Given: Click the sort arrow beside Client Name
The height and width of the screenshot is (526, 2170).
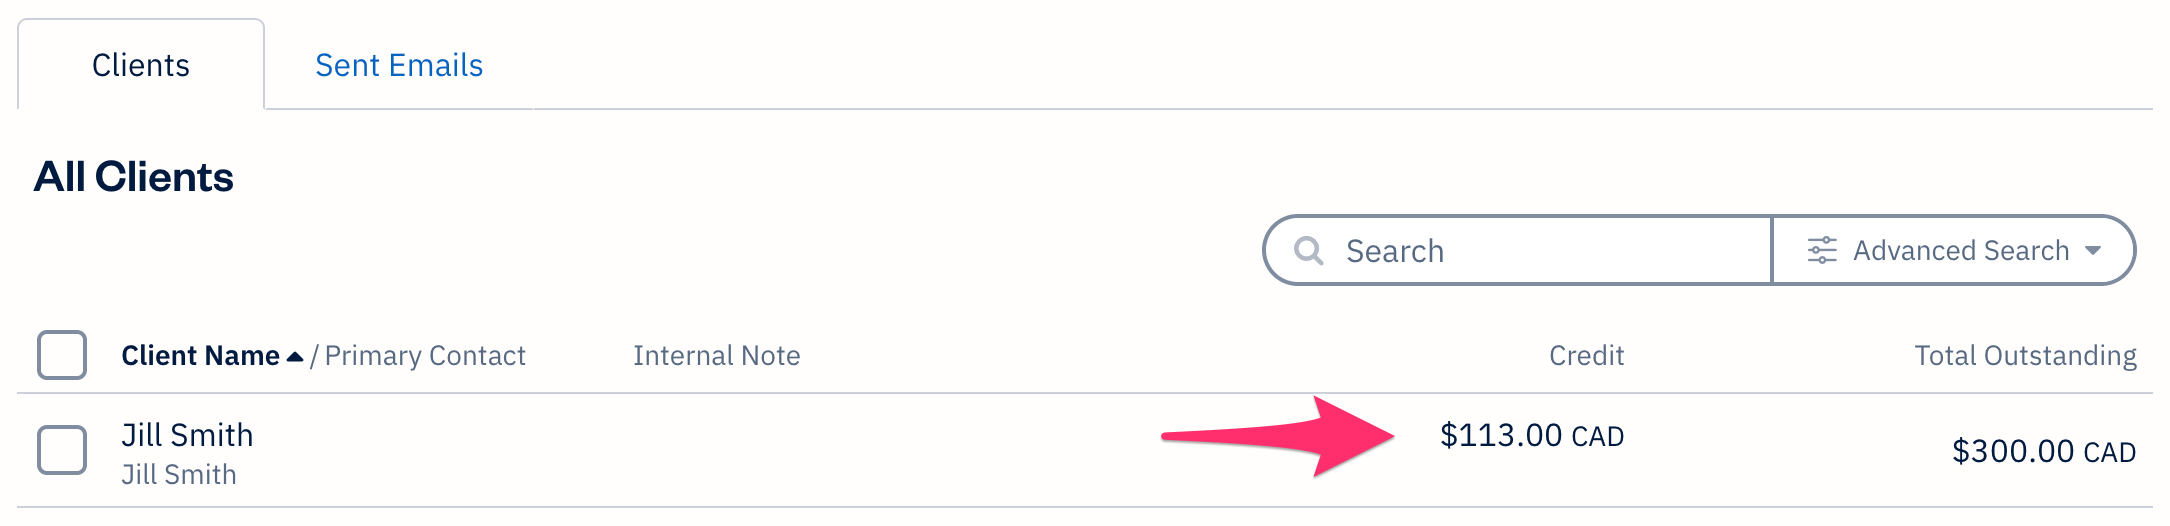Looking at the screenshot, I should click(x=295, y=357).
